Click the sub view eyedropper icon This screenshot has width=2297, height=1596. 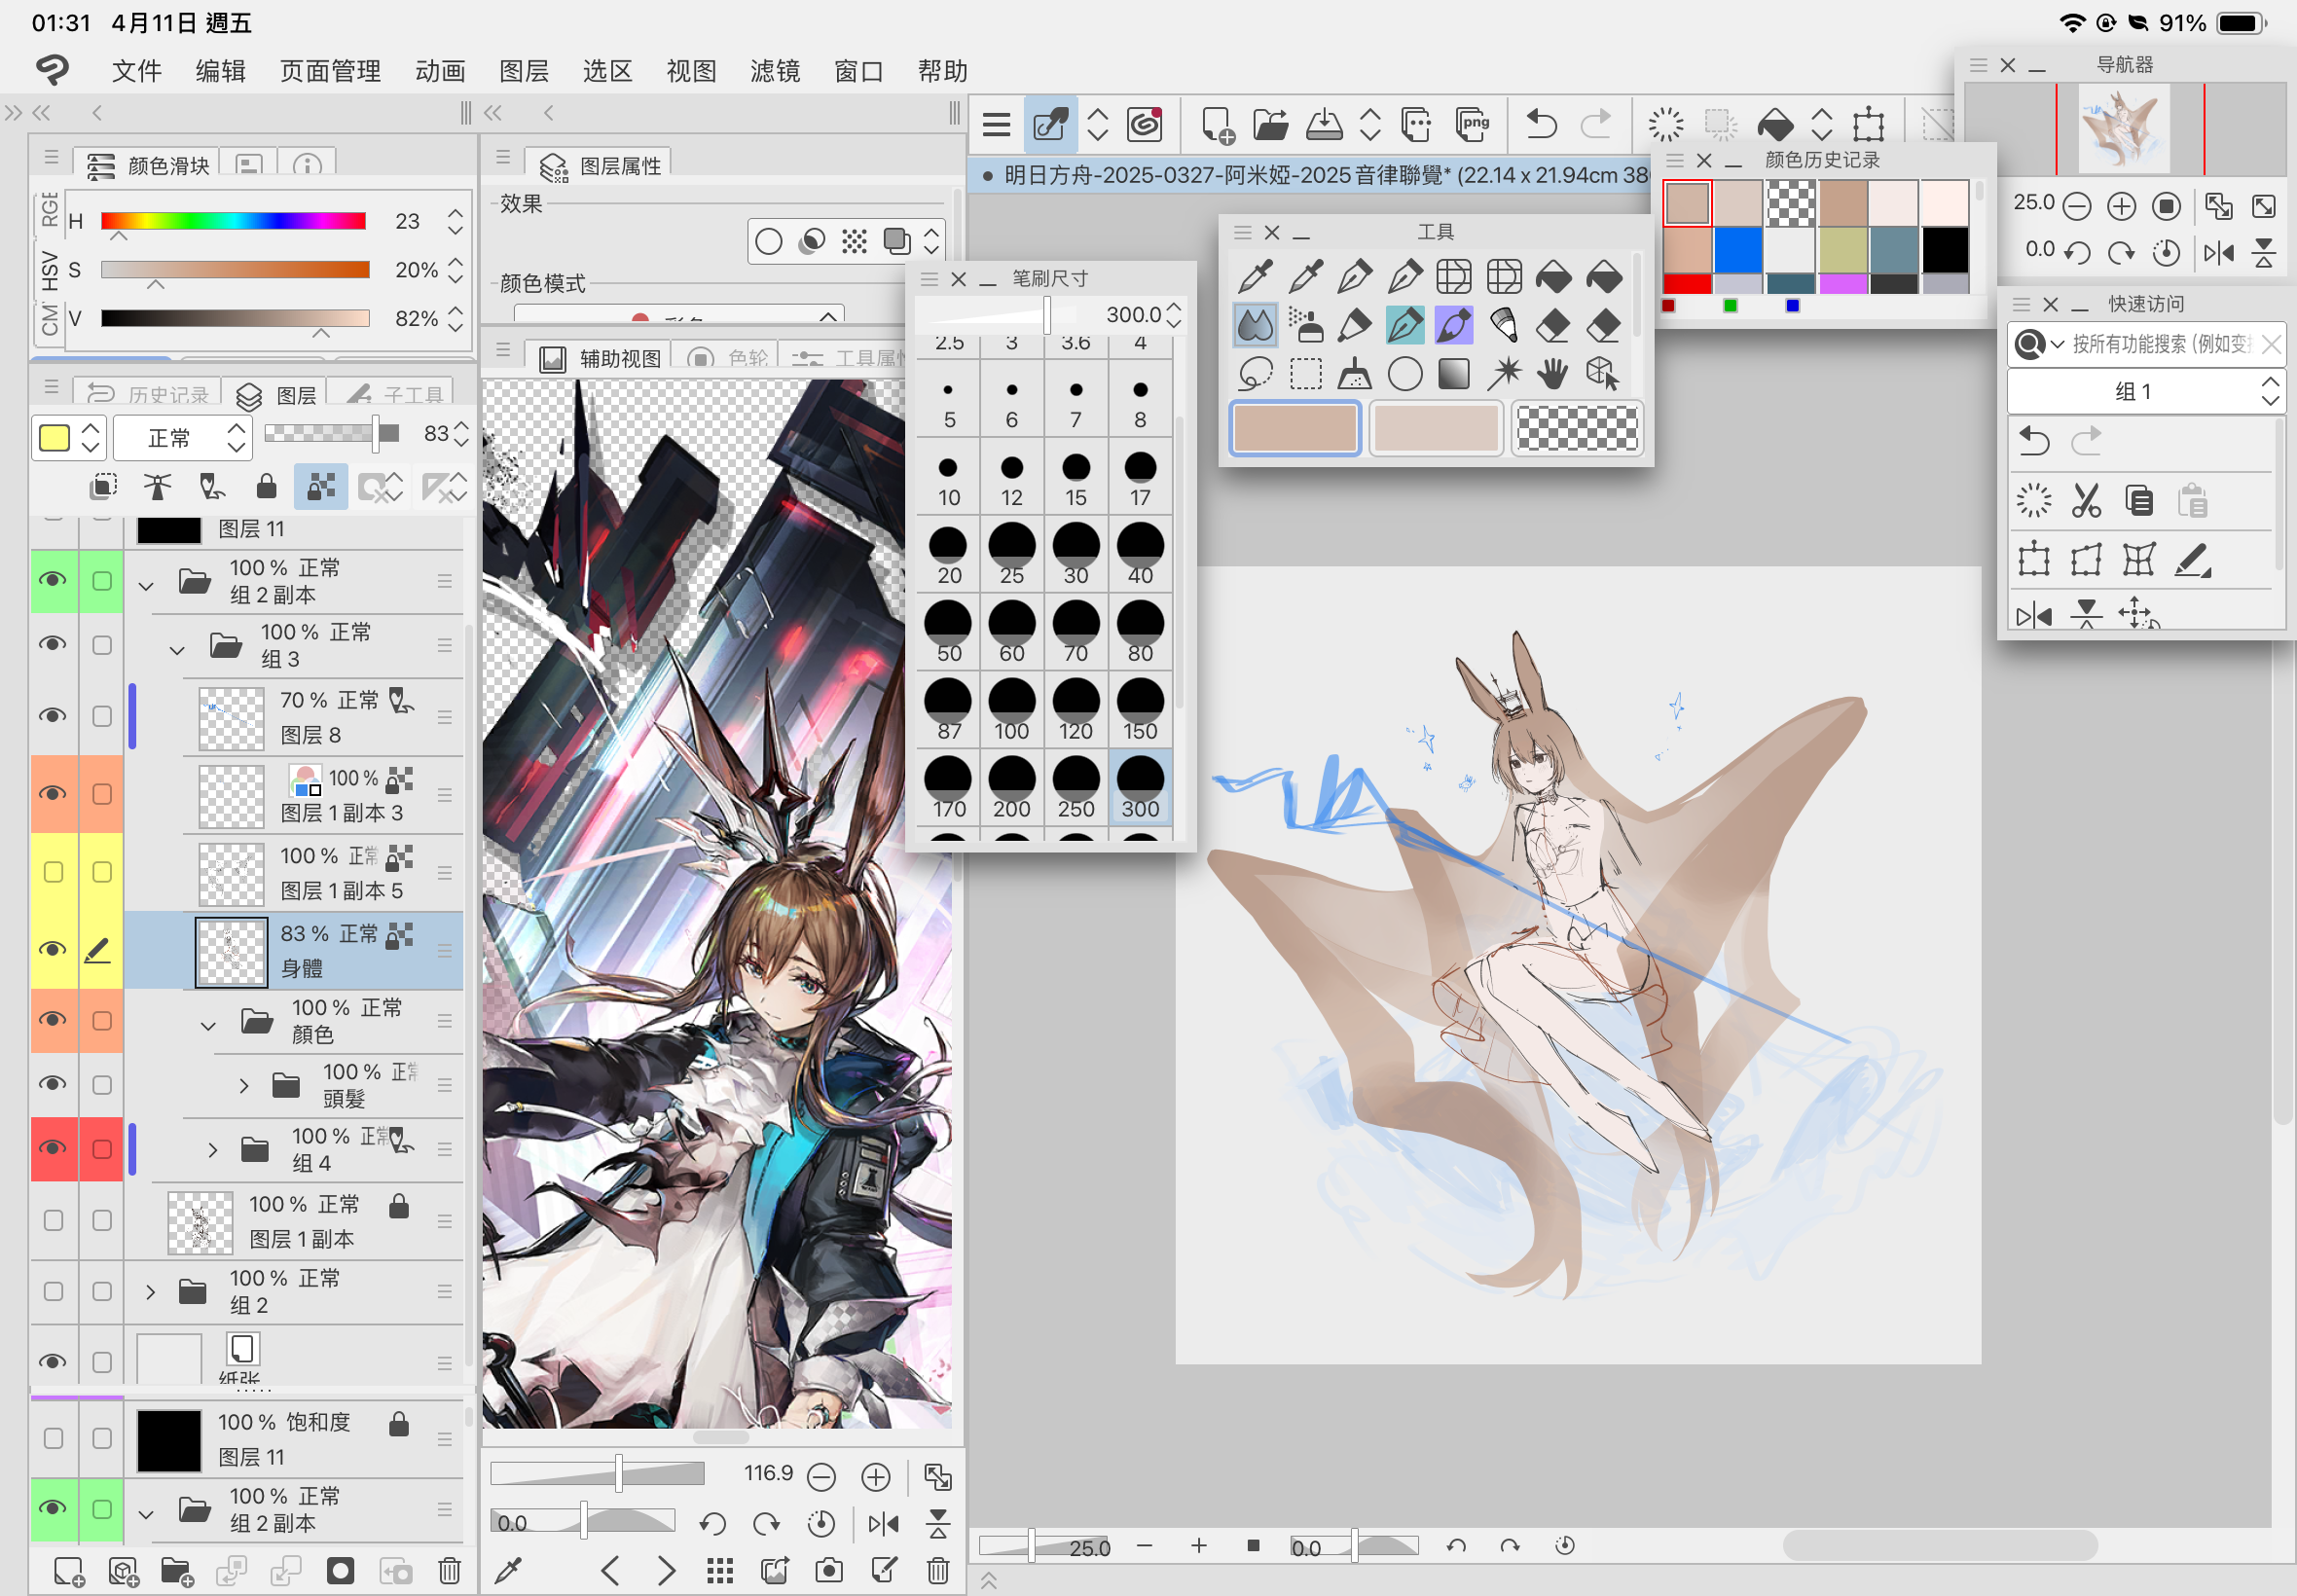[x=509, y=1571]
